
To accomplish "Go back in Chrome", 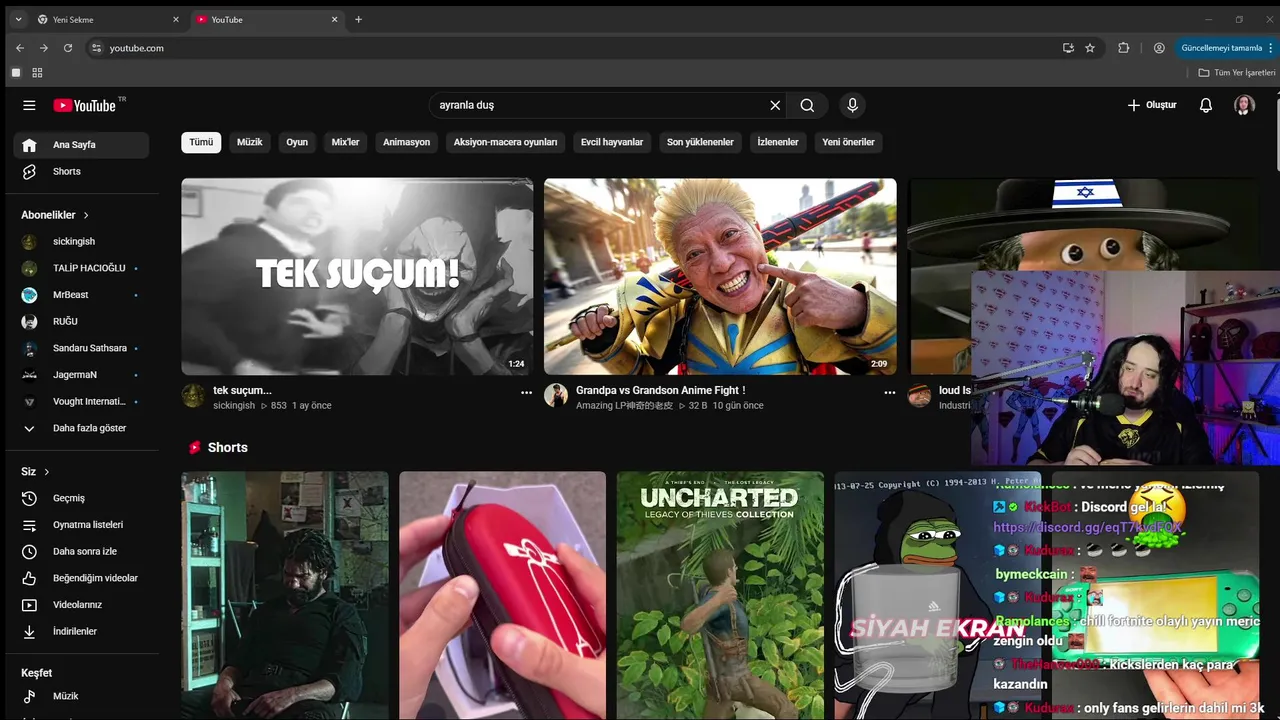I will pyautogui.click(x=20, y=48).
